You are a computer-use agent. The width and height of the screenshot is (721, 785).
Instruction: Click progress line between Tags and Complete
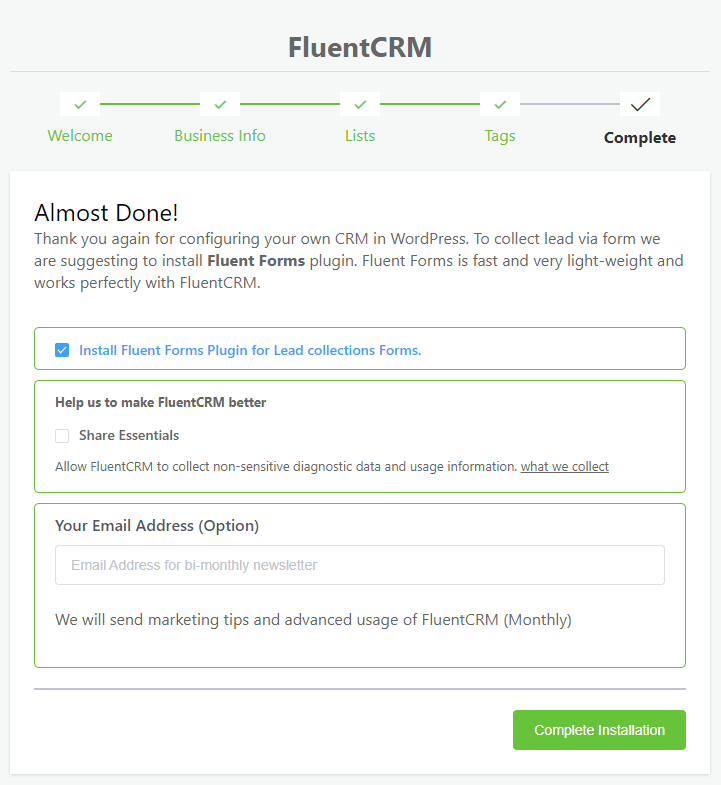[x=570, y=104]
